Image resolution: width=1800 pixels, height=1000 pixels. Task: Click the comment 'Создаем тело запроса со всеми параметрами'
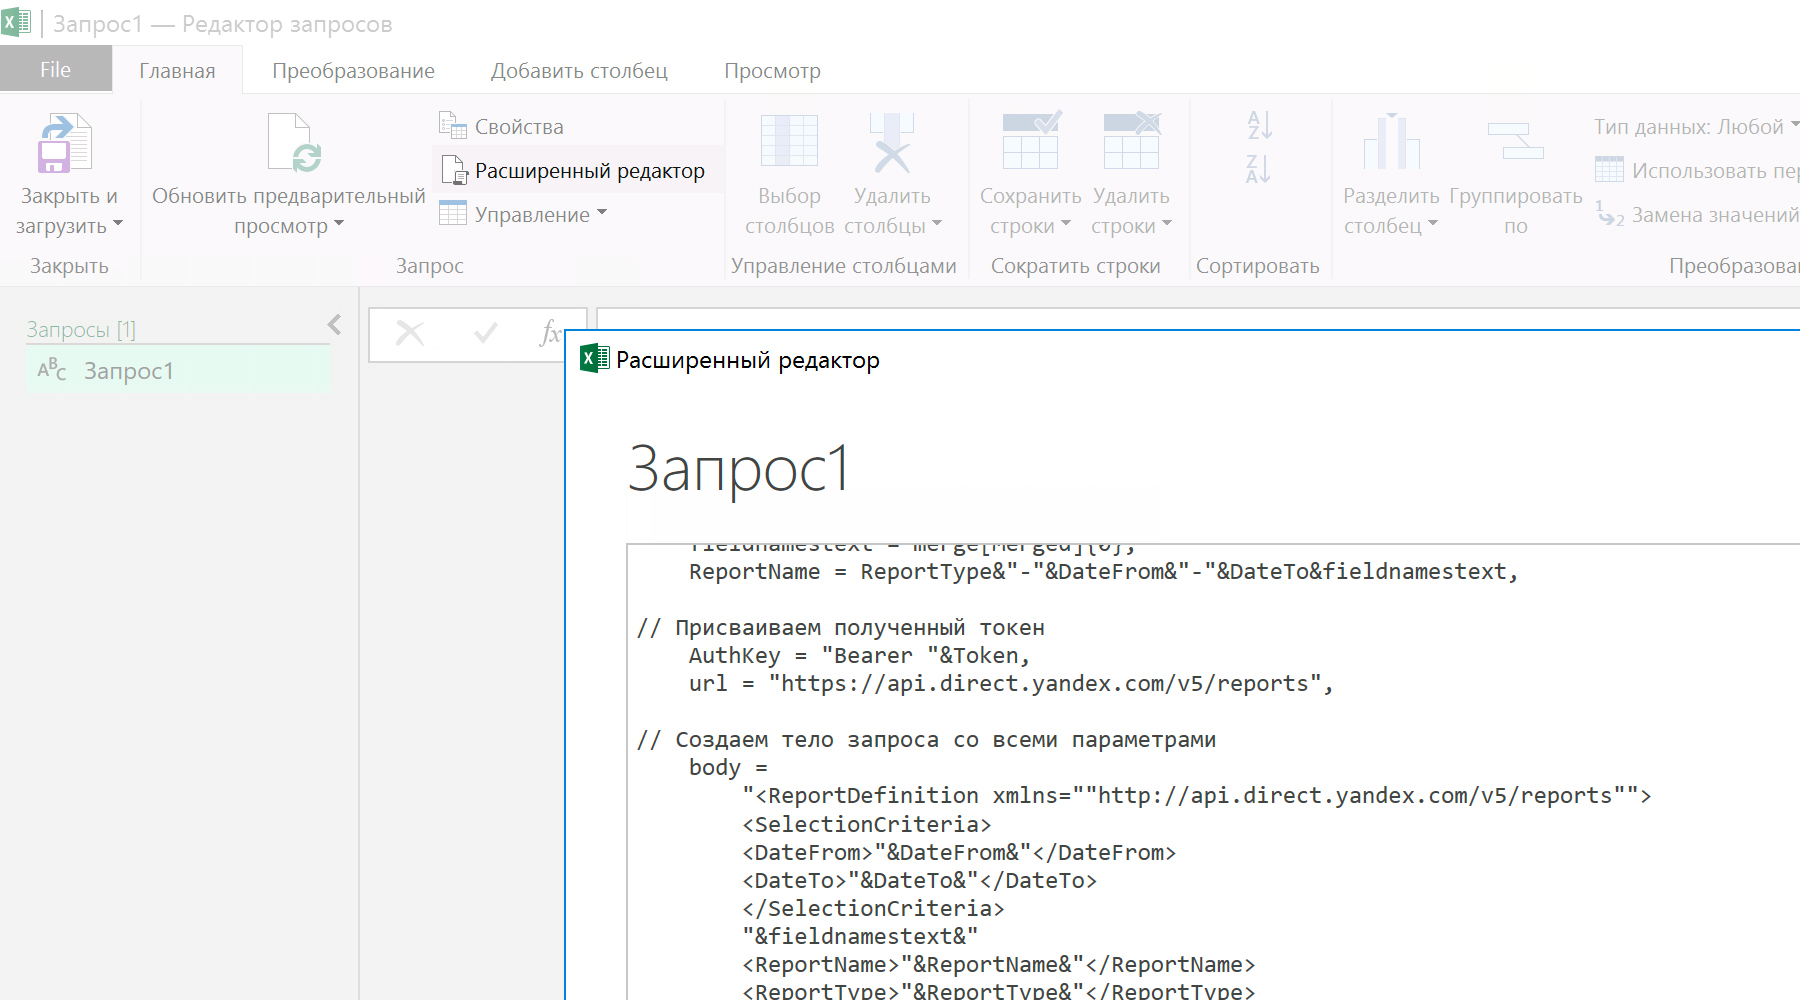click(x=945, y=740)
